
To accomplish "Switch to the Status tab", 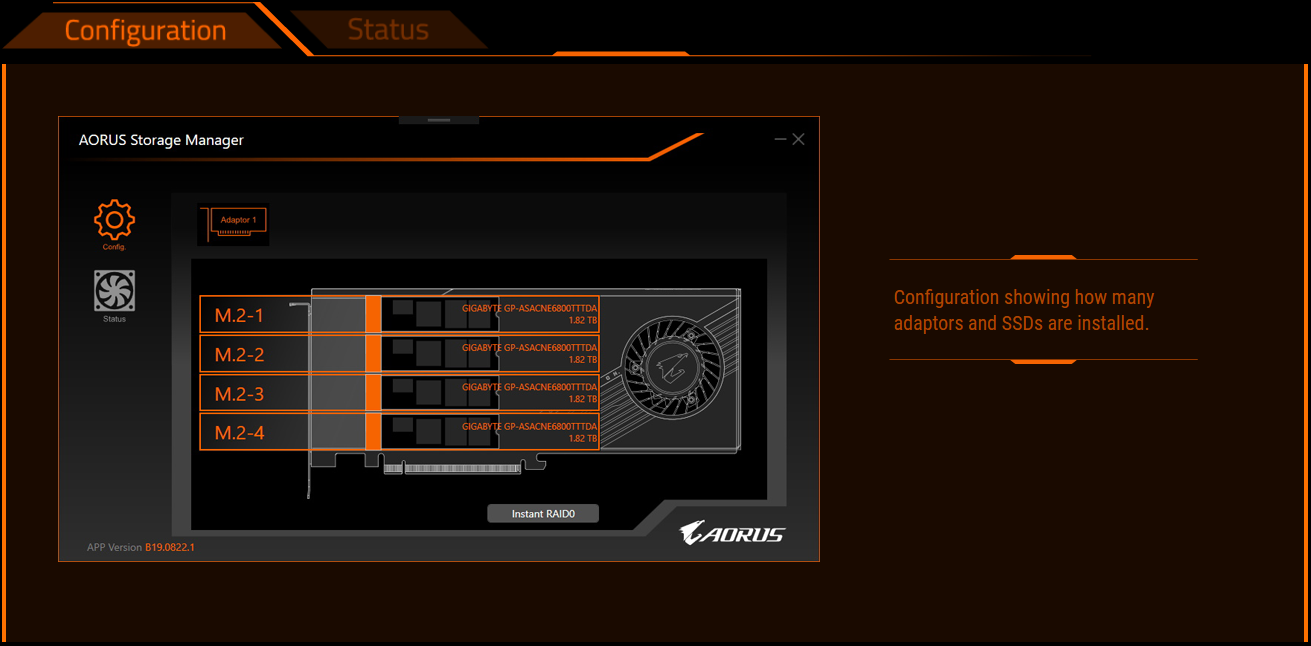I will coord(388,30).
